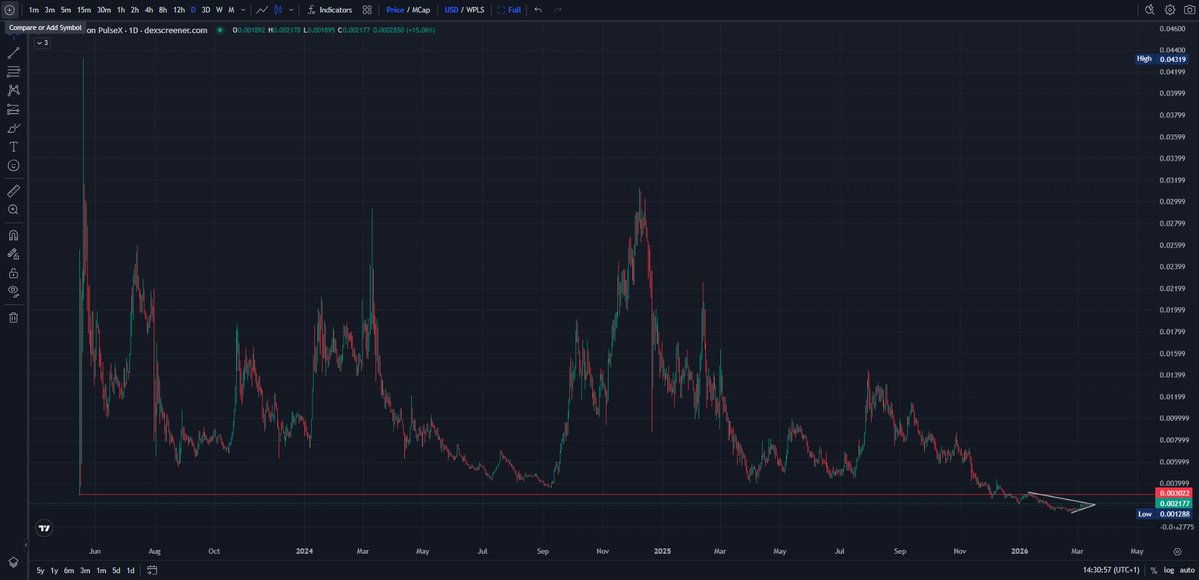
Task: Collapse the drawing toolbar side arrow
Action: click(25, 545)
